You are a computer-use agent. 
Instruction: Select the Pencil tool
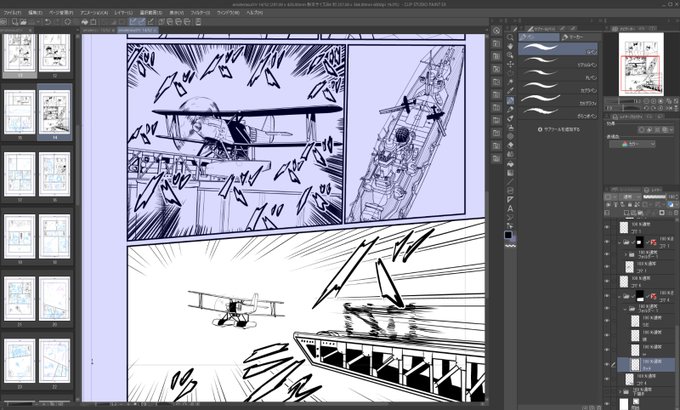(510, 109)
